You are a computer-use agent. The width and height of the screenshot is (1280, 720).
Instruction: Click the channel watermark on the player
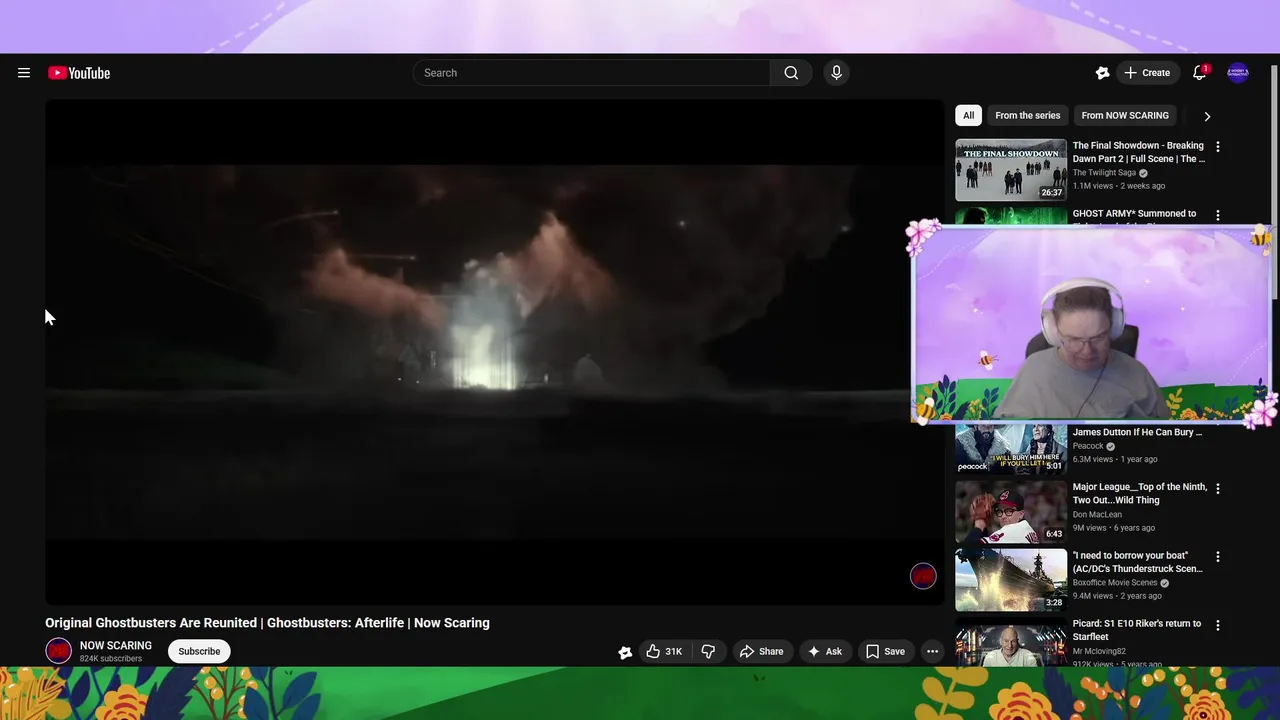923,576
